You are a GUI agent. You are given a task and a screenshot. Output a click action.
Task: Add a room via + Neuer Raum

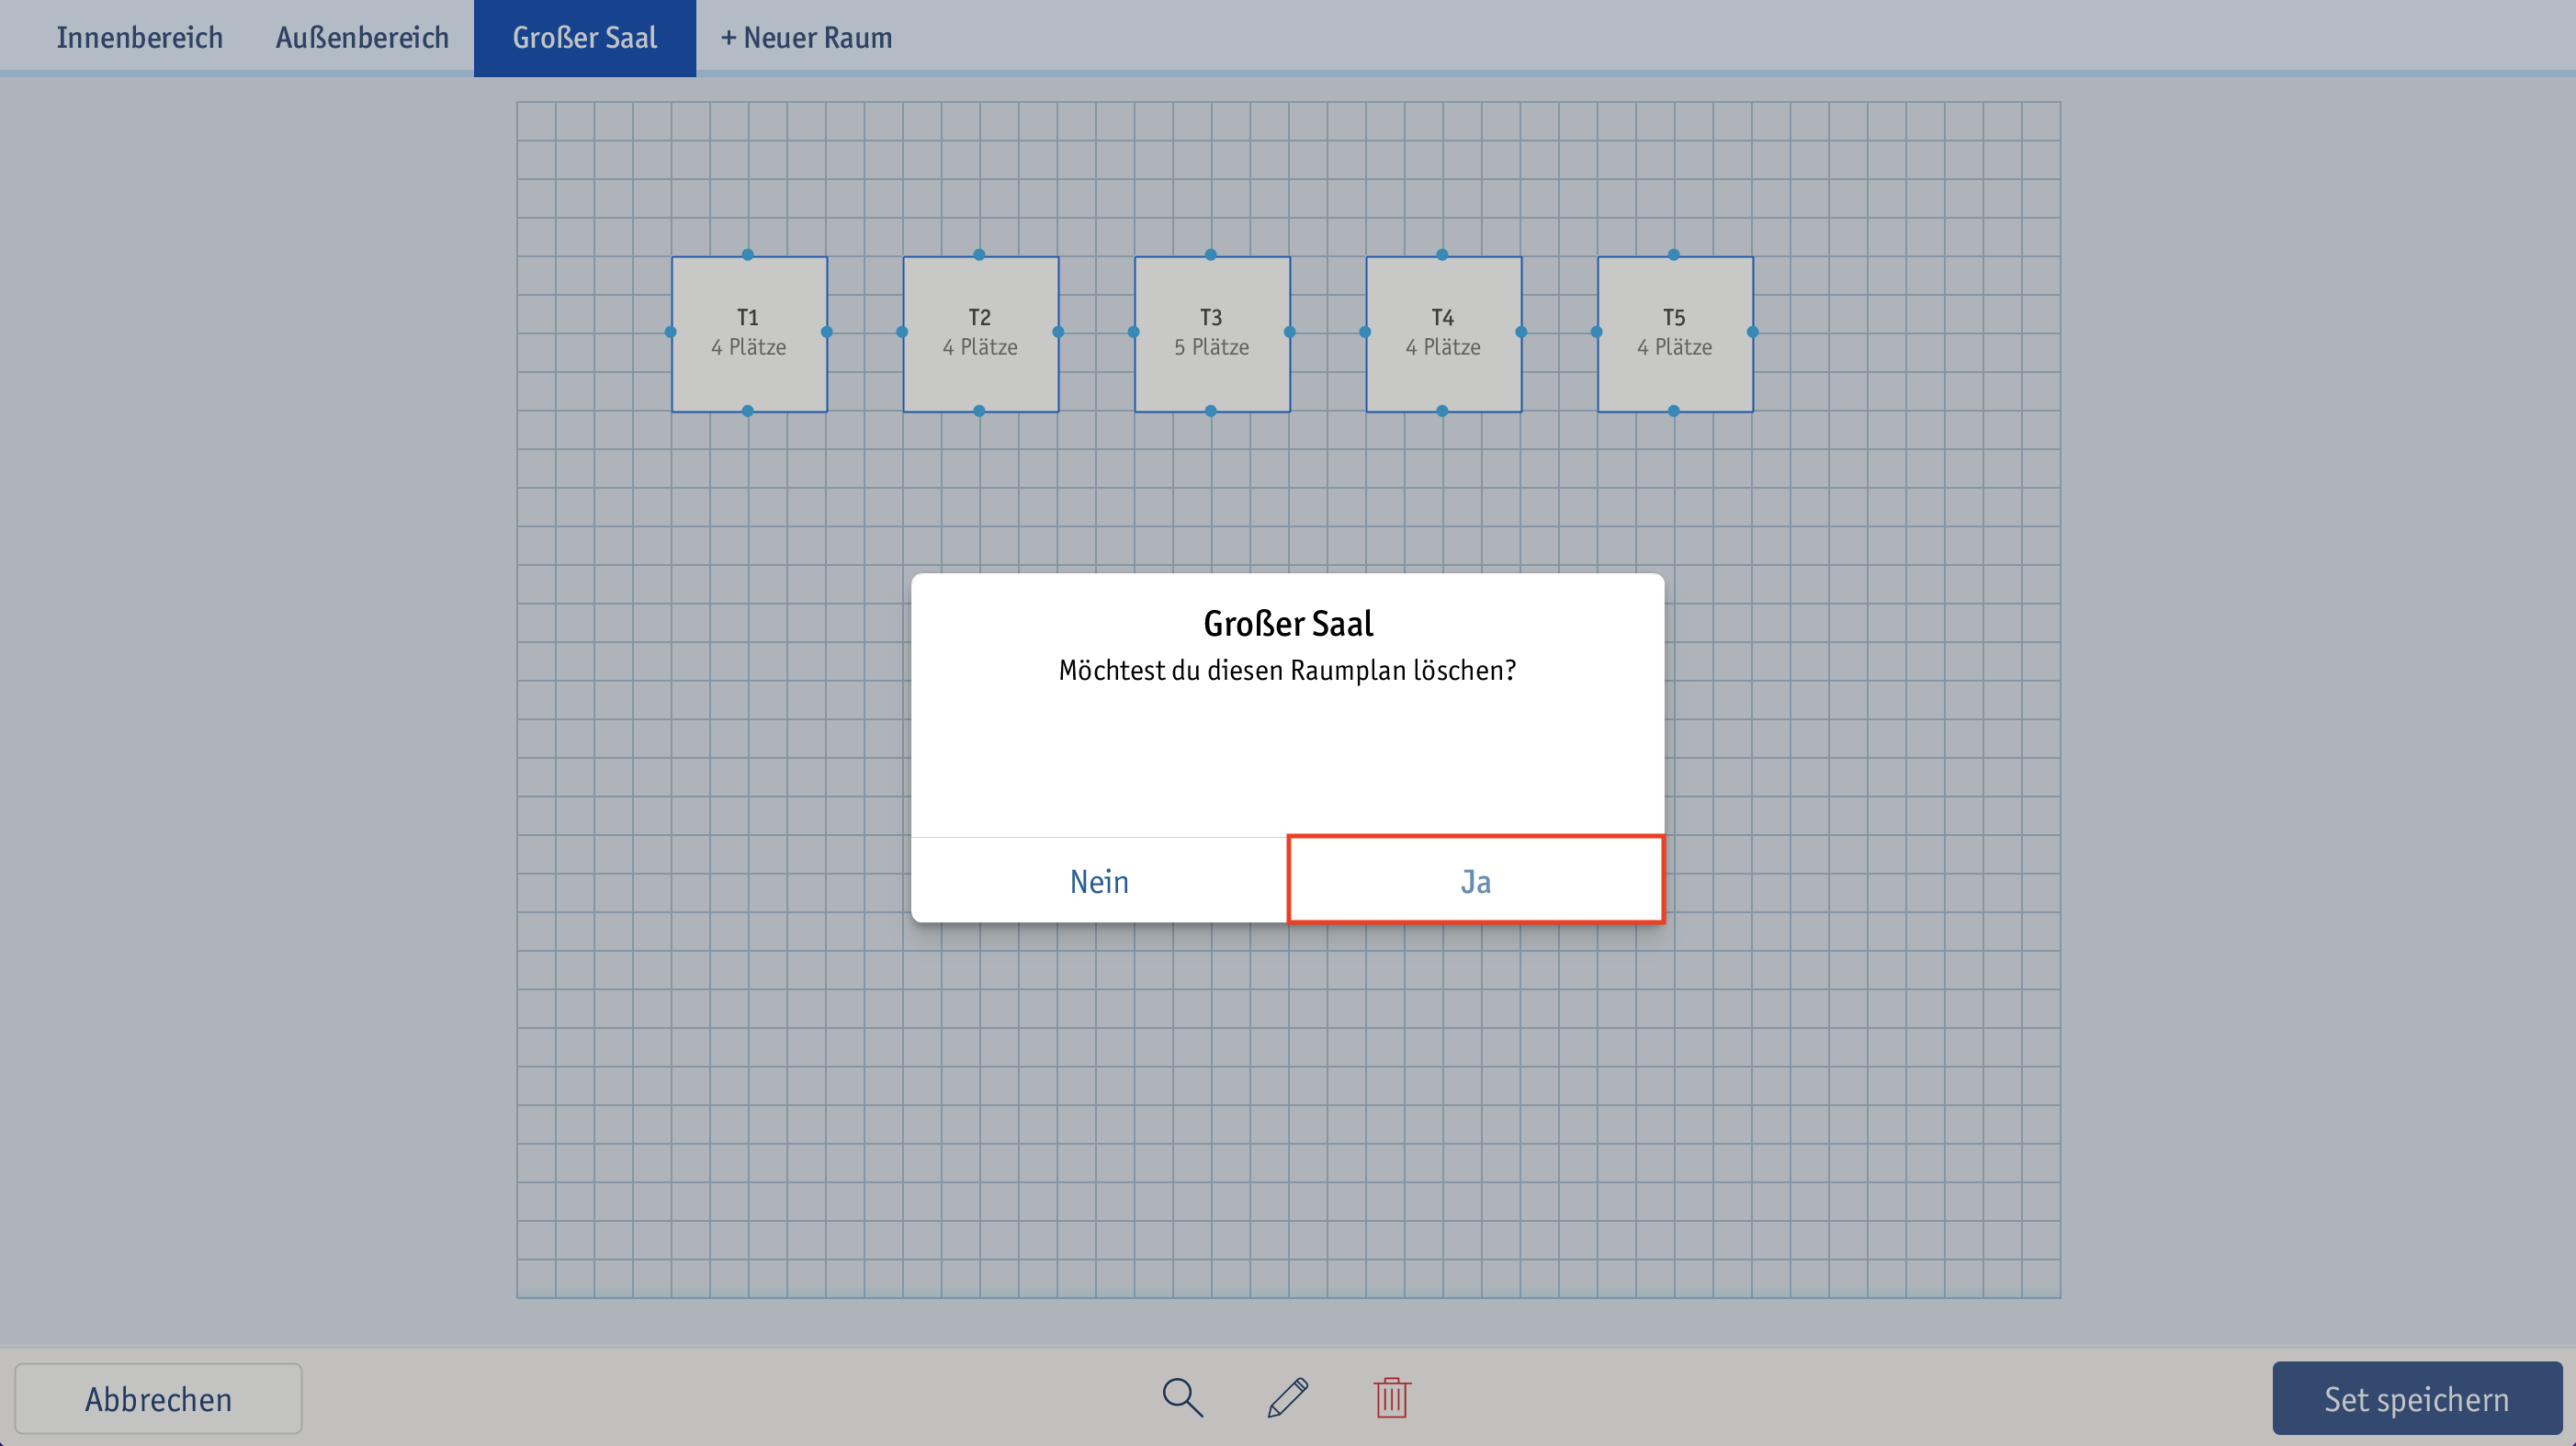[x=806, y=37]
